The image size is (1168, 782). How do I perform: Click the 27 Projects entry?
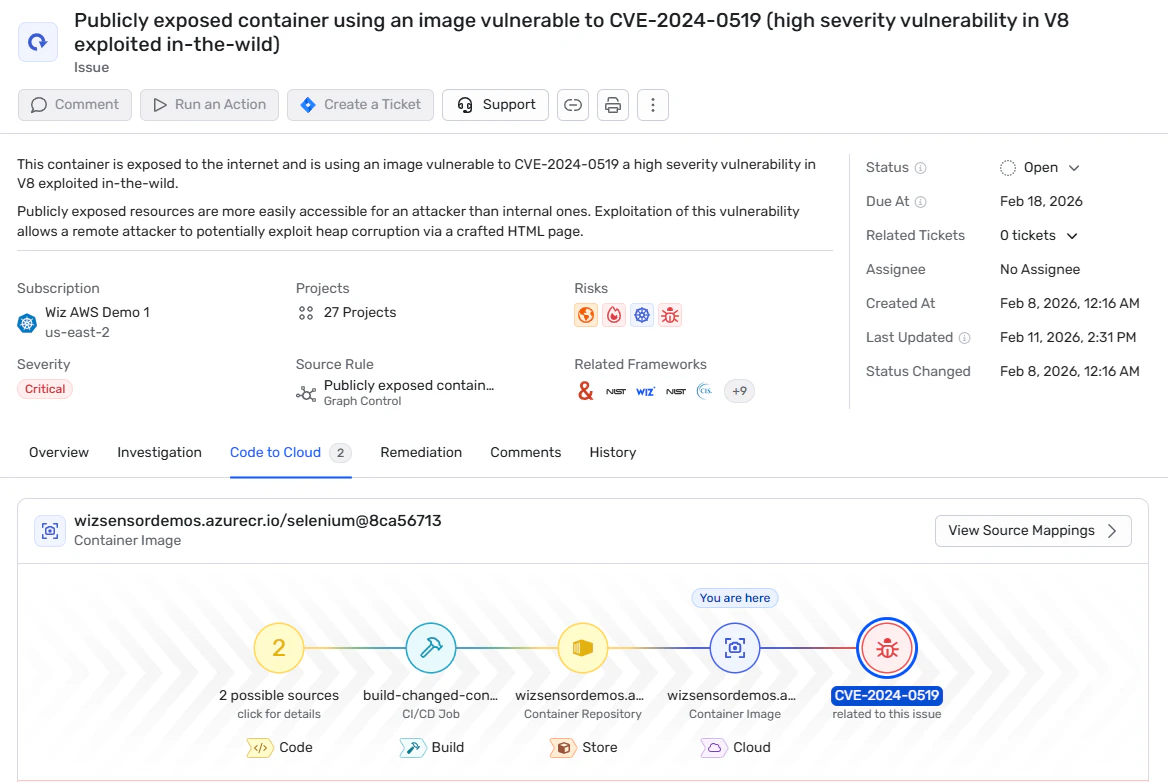tap(360, 313)
